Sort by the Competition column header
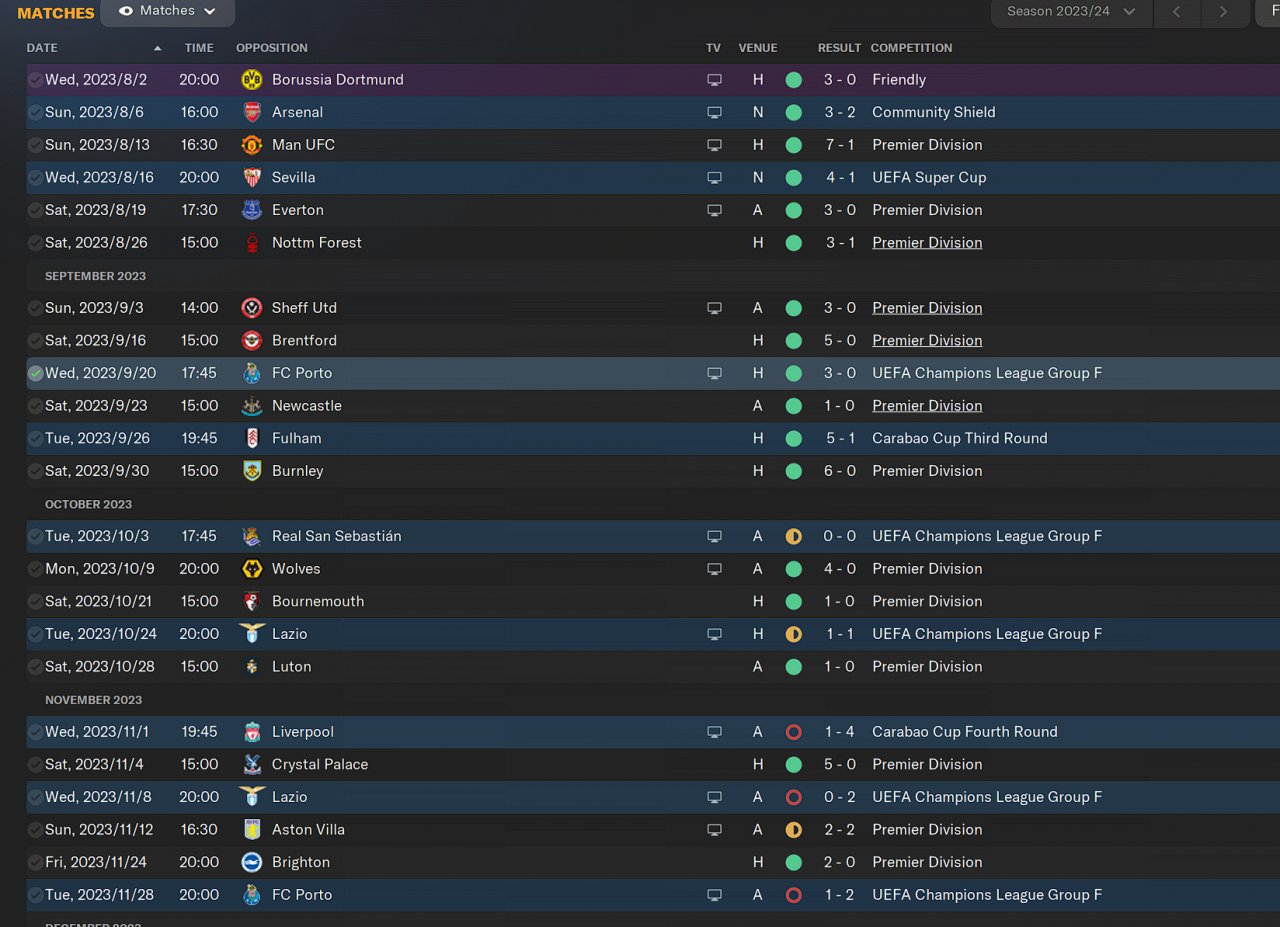1280x927 pixels. (x=911, y=48)
